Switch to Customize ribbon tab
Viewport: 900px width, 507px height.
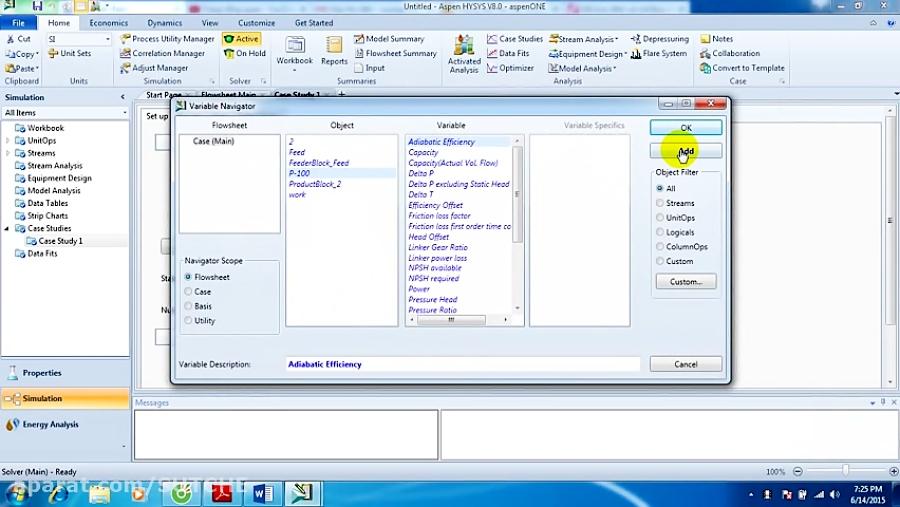point(256,23)
